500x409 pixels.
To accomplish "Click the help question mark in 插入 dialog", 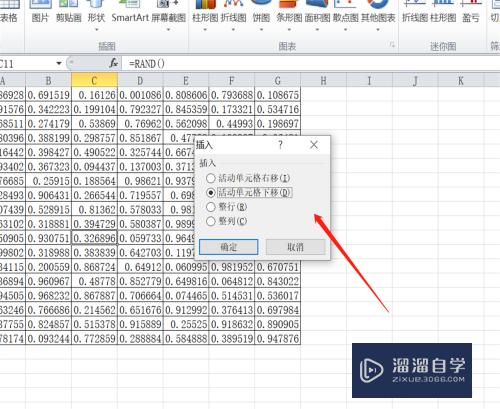I will point(280,145).
